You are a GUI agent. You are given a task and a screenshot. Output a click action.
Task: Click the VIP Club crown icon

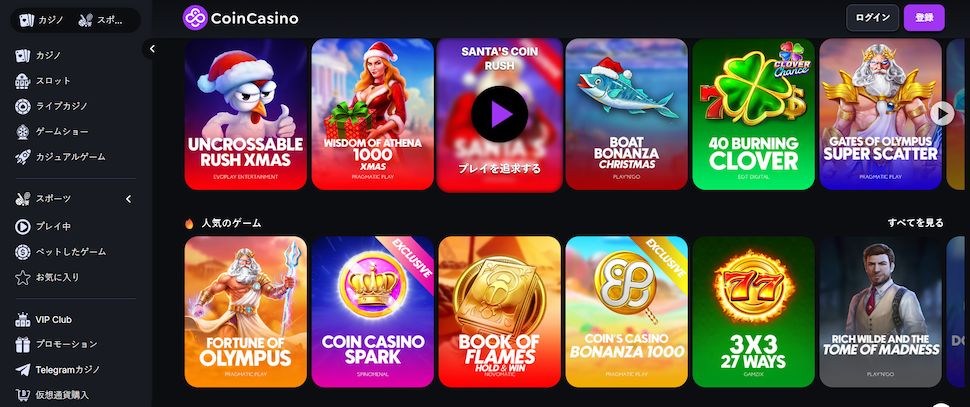point(23,320)
